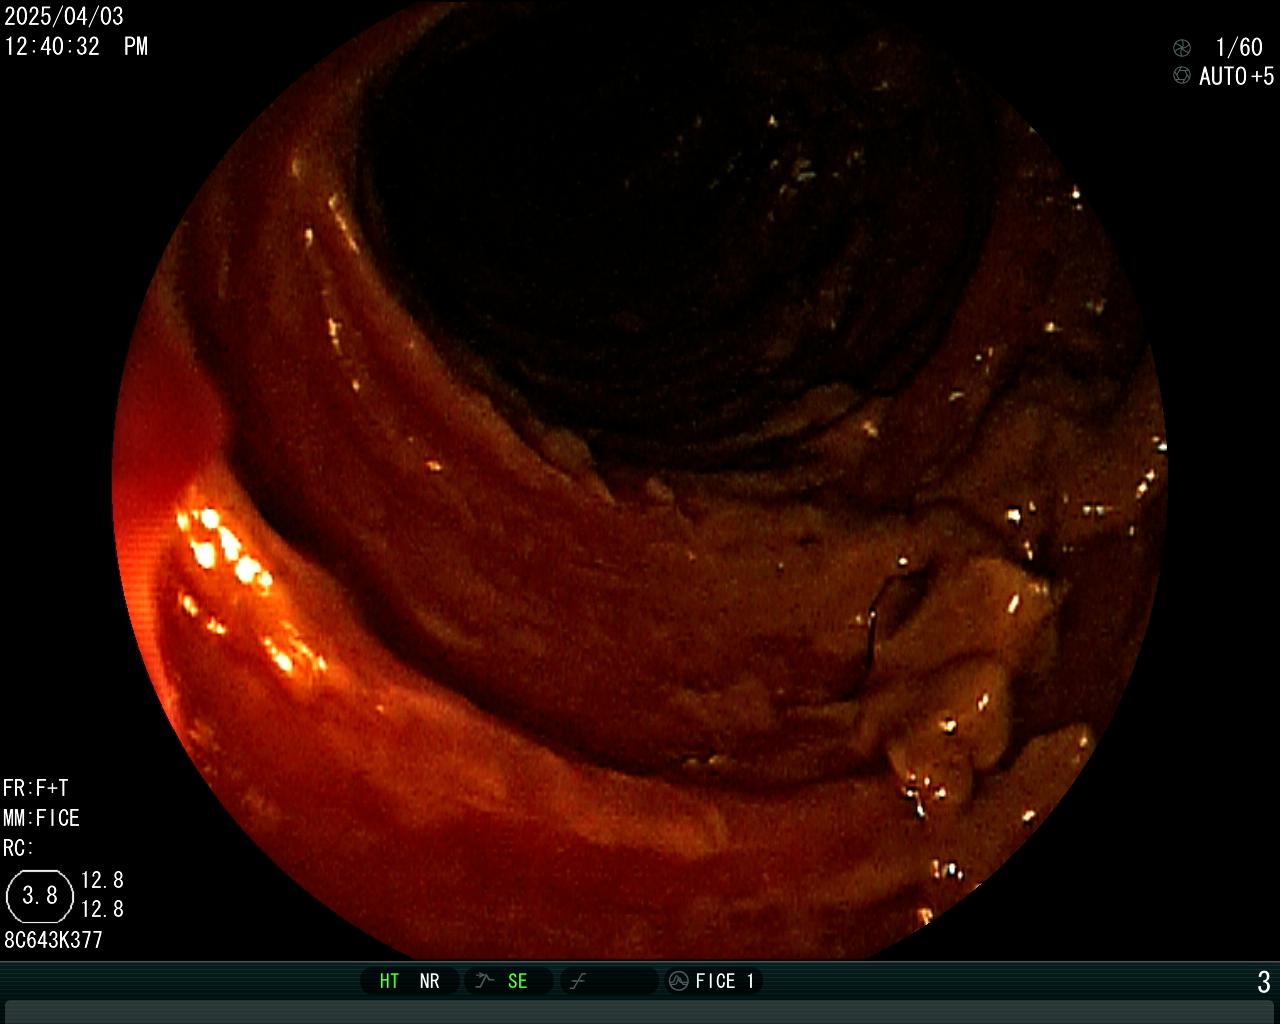1280x1024 pixels.
Task: Select the FICE 1 preset label
Action: (725, 981)
